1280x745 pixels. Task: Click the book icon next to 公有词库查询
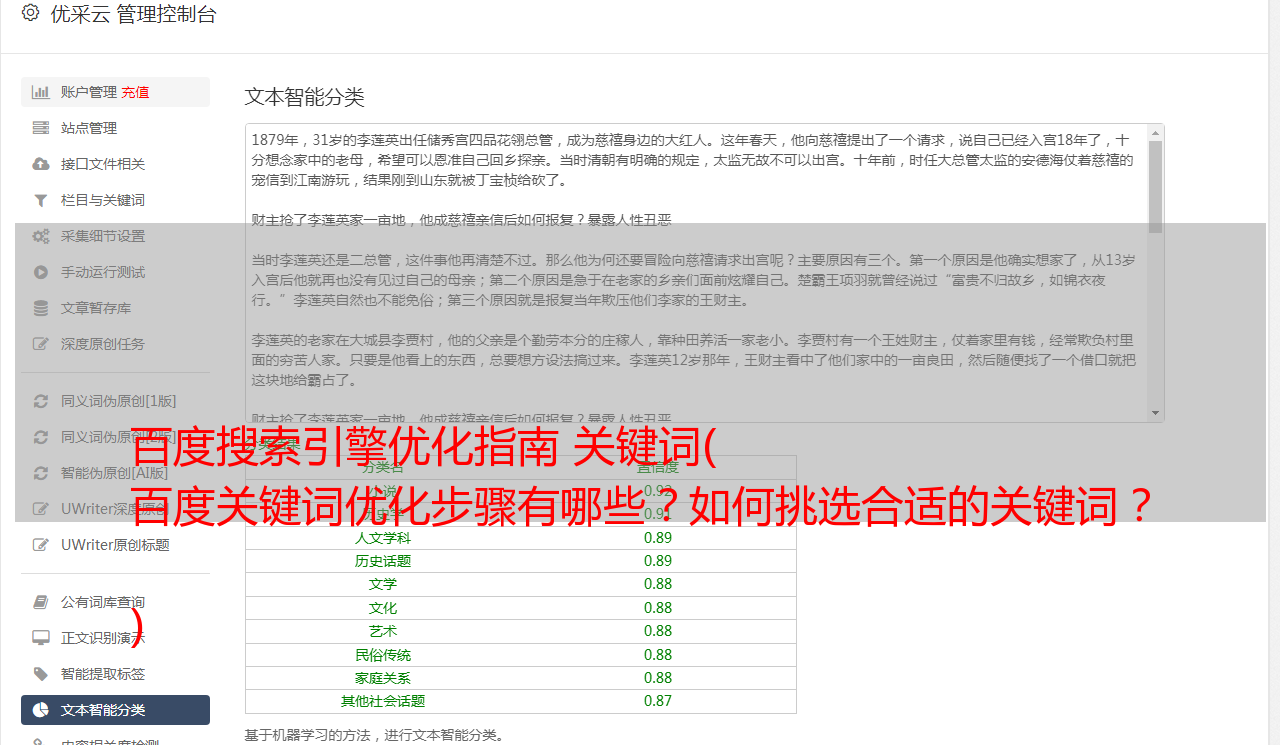[41, 602]
